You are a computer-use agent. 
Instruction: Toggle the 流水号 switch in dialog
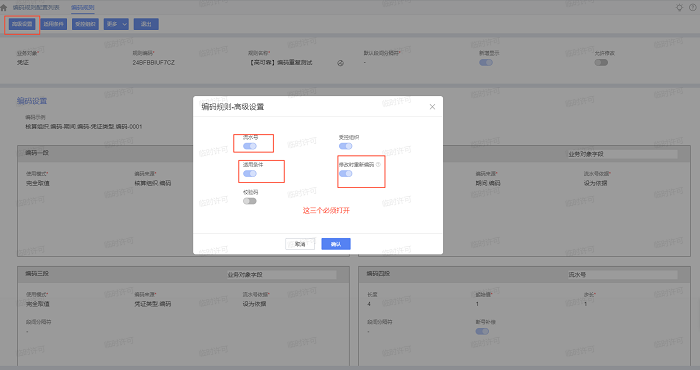point(250,146)
